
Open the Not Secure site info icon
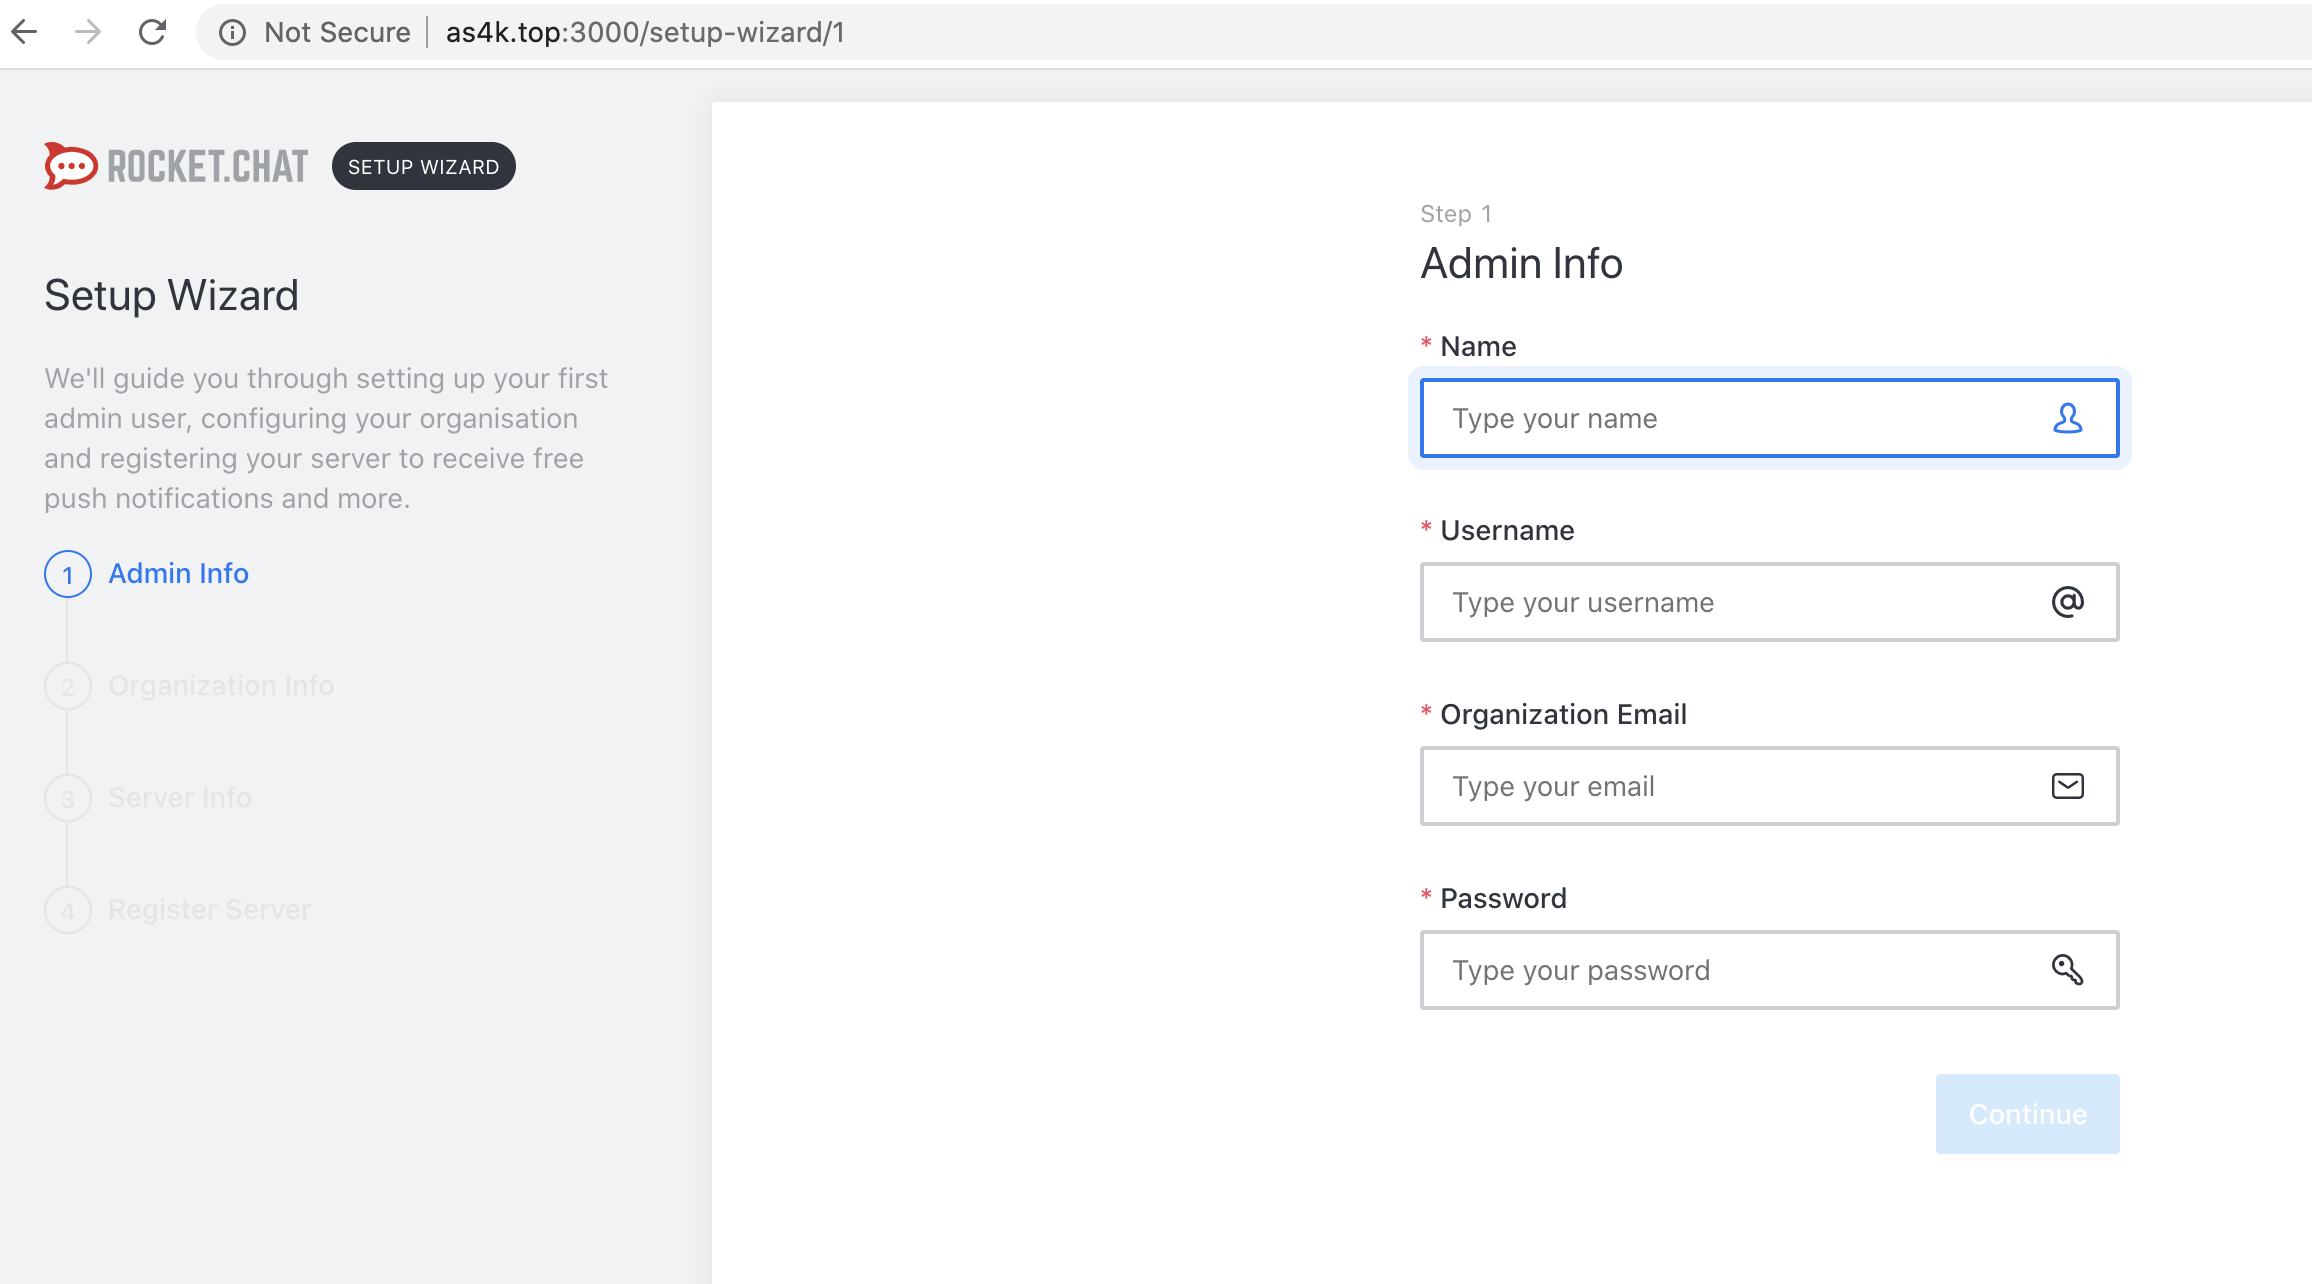click(x=232, y=33)
